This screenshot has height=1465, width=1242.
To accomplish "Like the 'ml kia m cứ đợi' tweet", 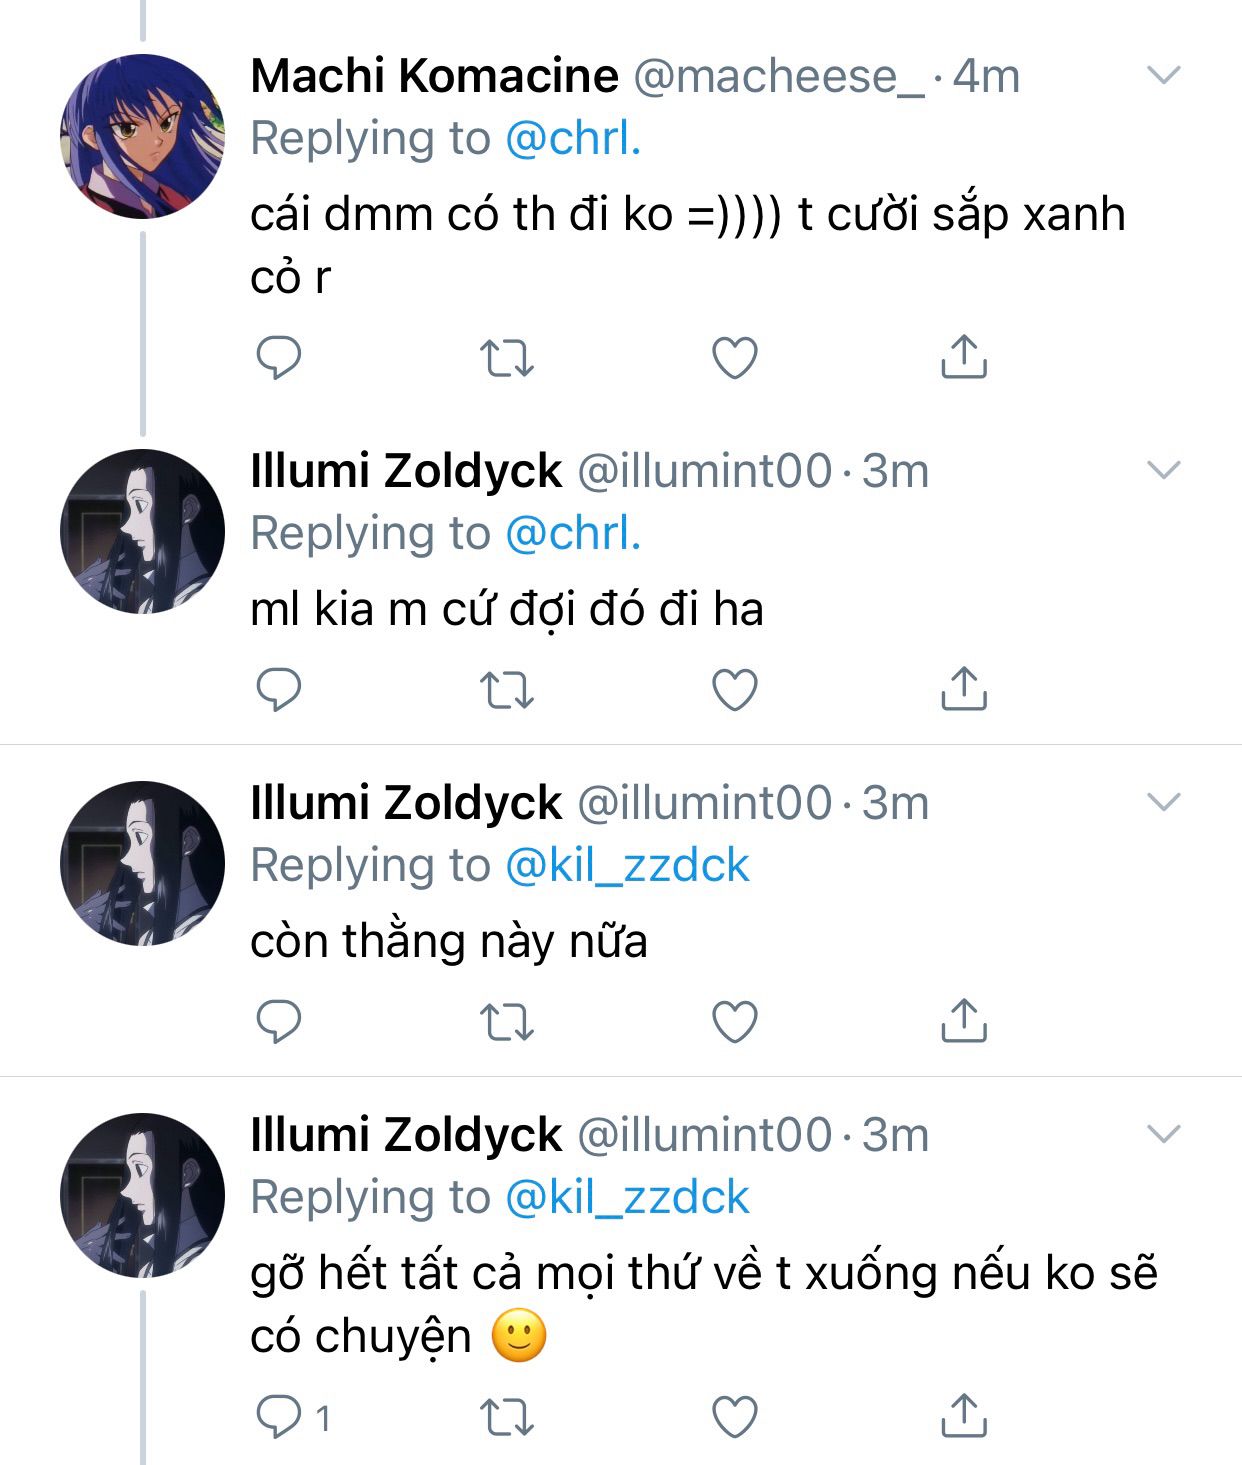I will coord(734,690).
